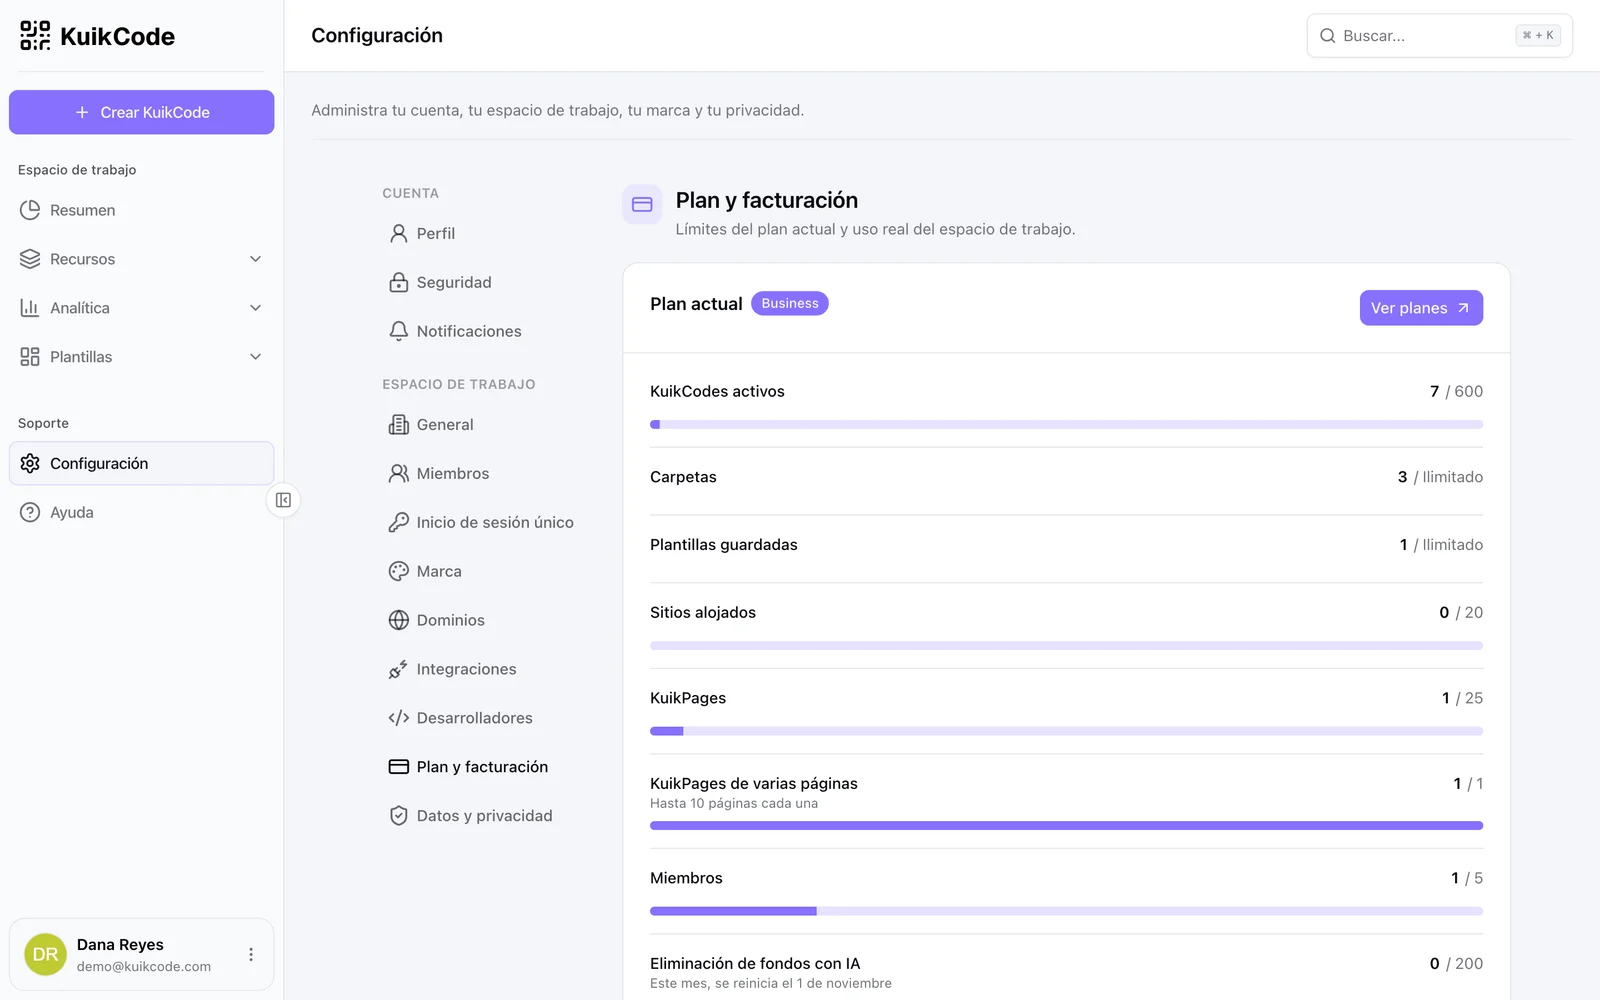Click the Ayuda question mark icon
1600x1000 pixels.
tap(30, 512)
